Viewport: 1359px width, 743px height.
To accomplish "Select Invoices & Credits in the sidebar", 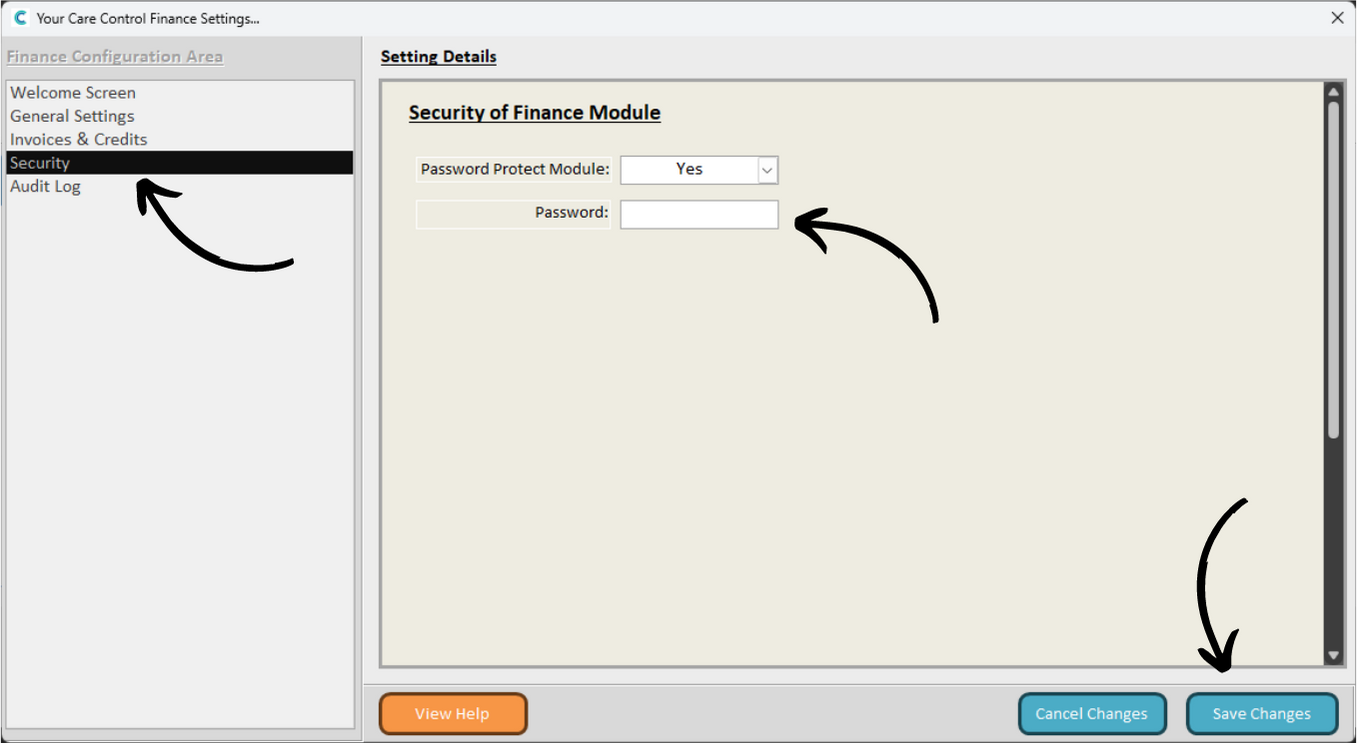I will 78,139.
